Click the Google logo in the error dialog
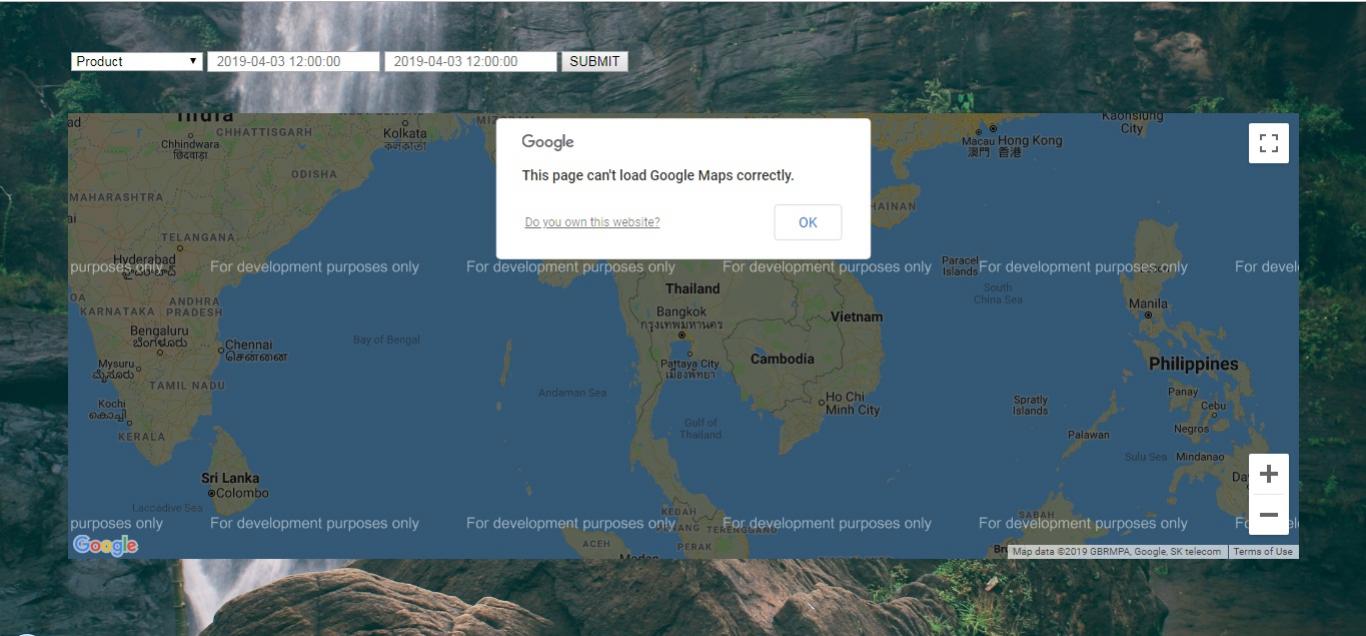The height and width of the screenshot is (636, 1366). 548,142
